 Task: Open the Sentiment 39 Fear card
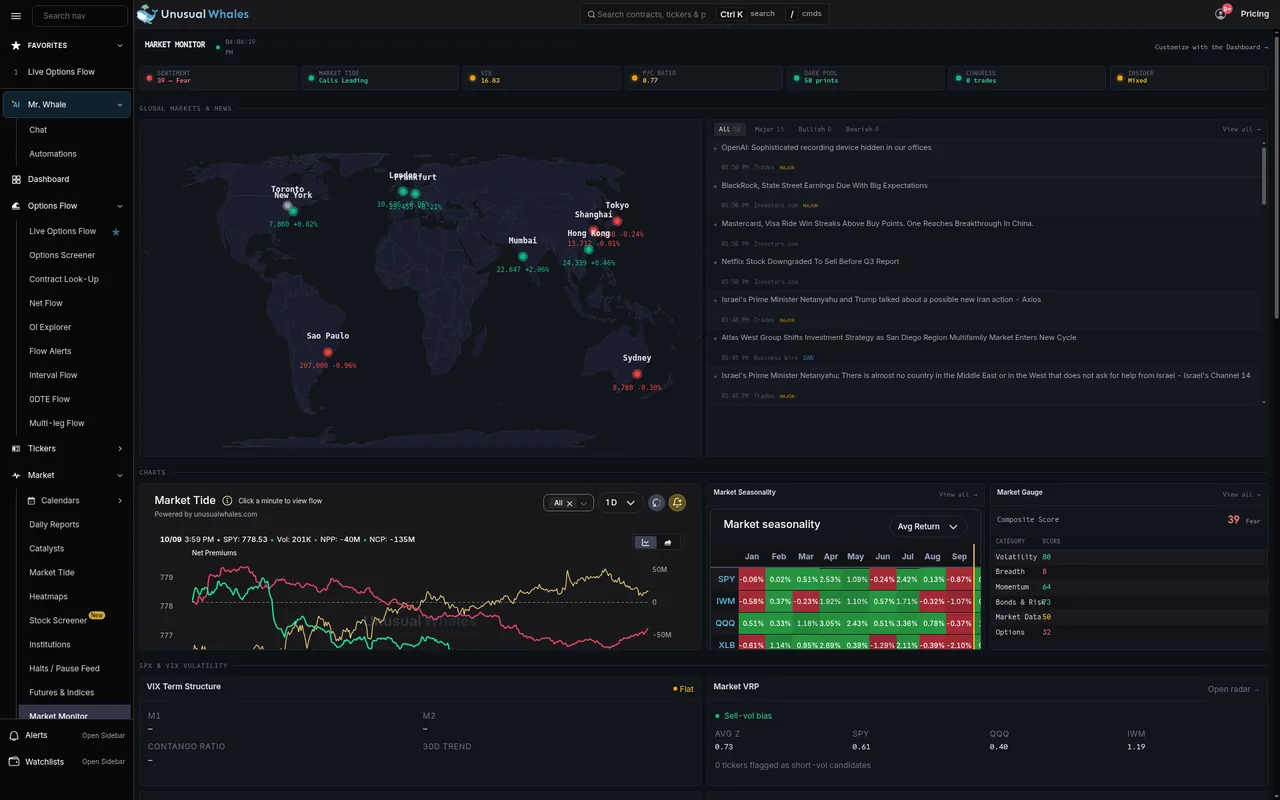click(219, 77)
